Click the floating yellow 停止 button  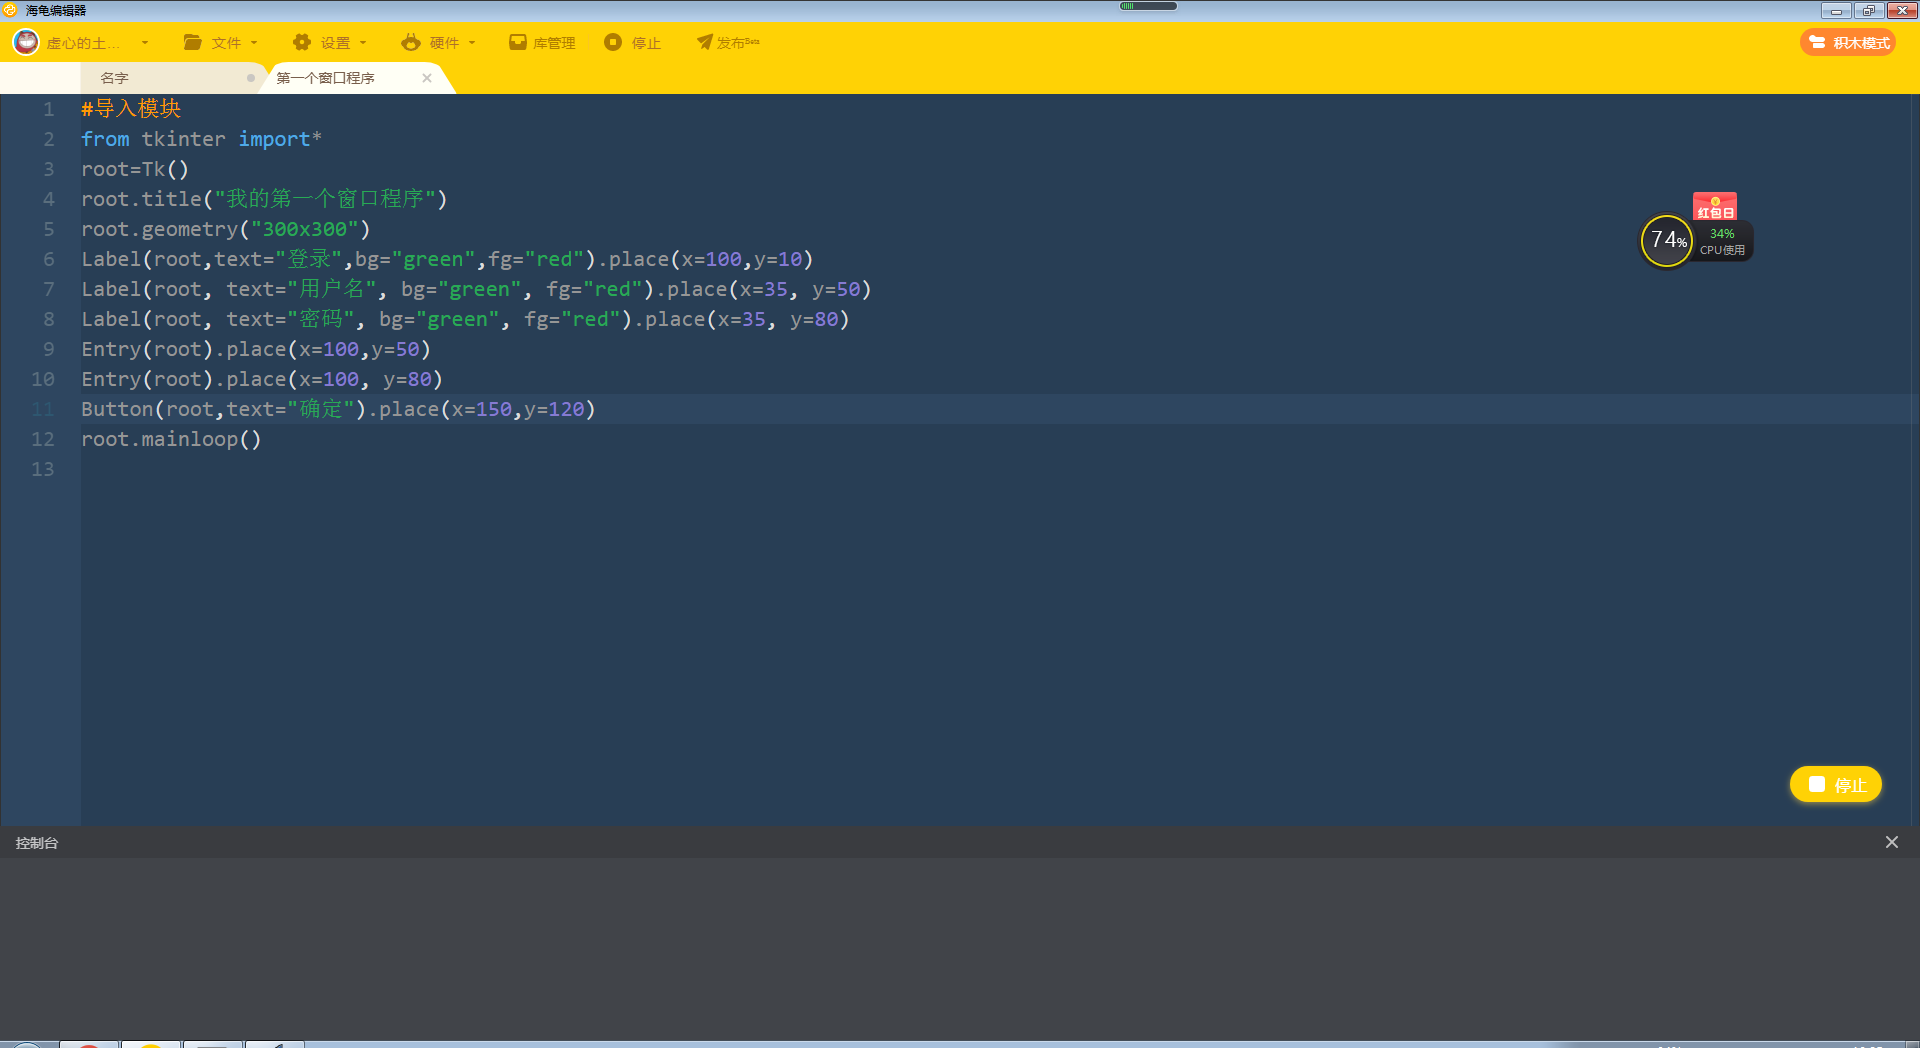coord(1836,785)
